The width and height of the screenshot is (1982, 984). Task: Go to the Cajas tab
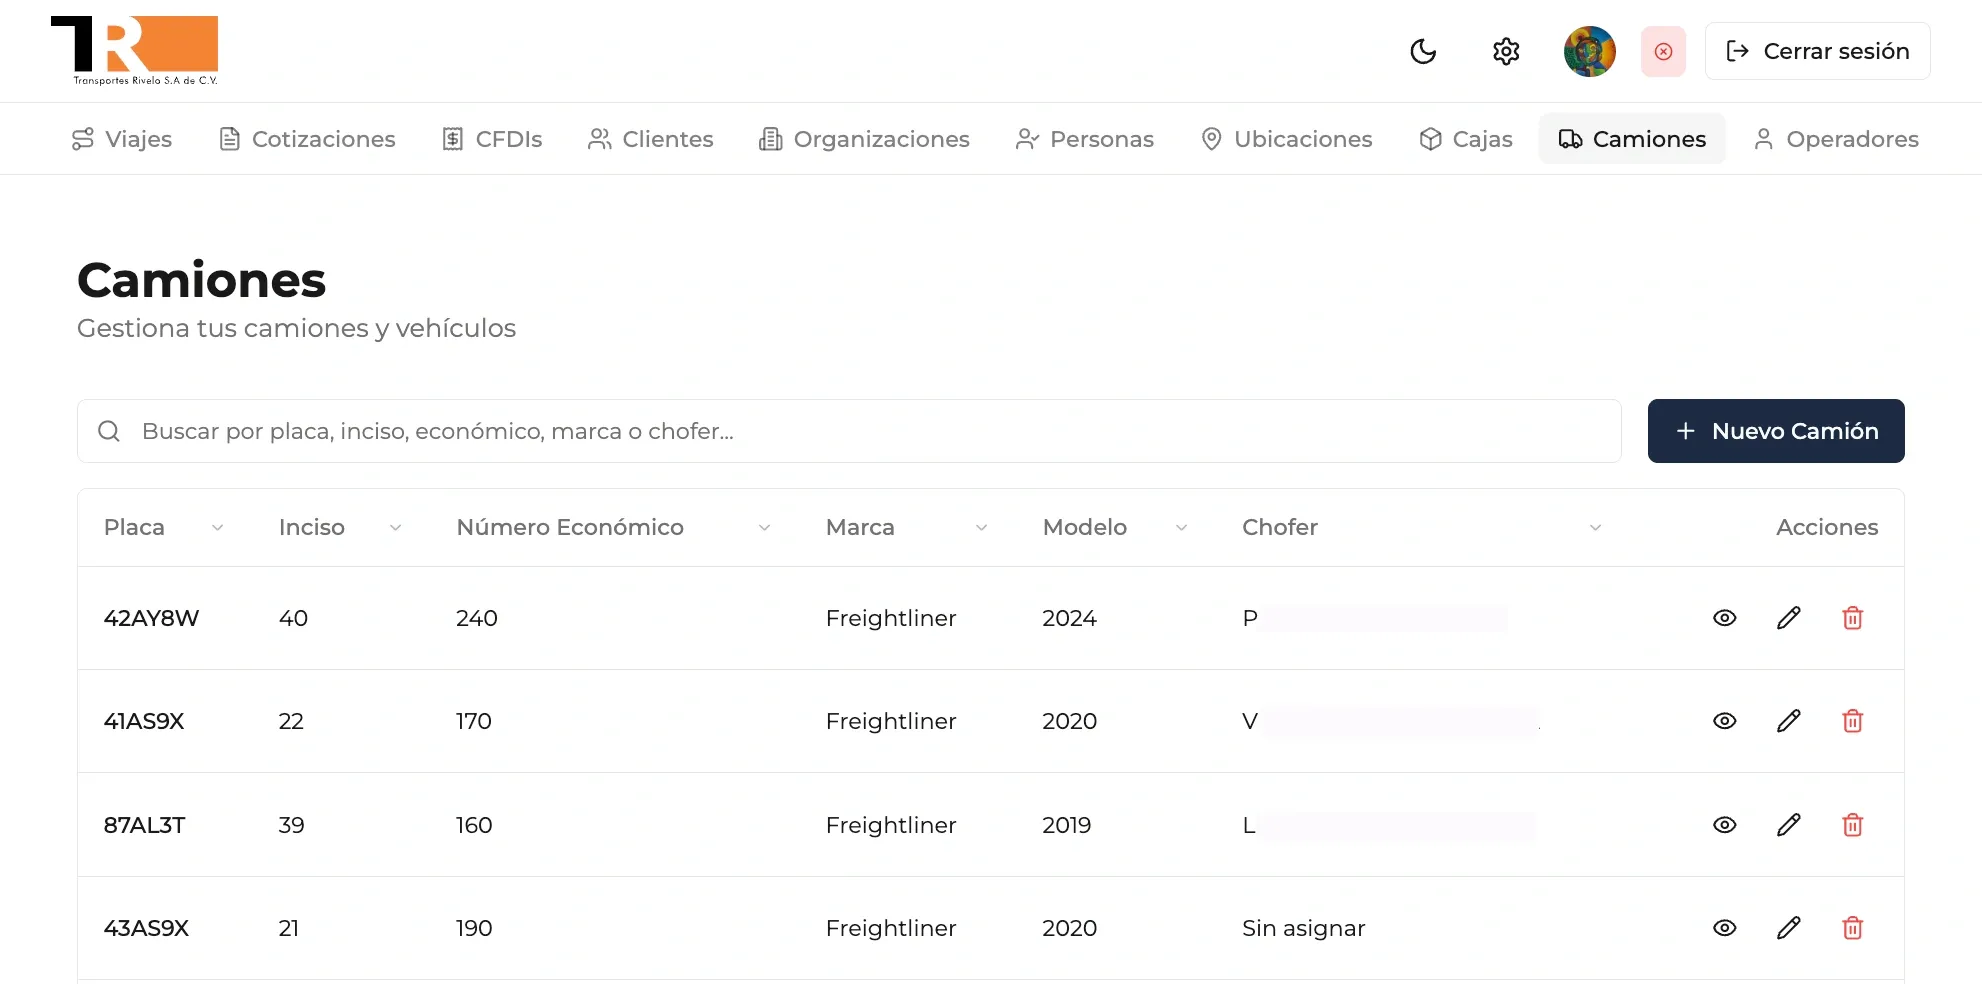click(1466, 139)
